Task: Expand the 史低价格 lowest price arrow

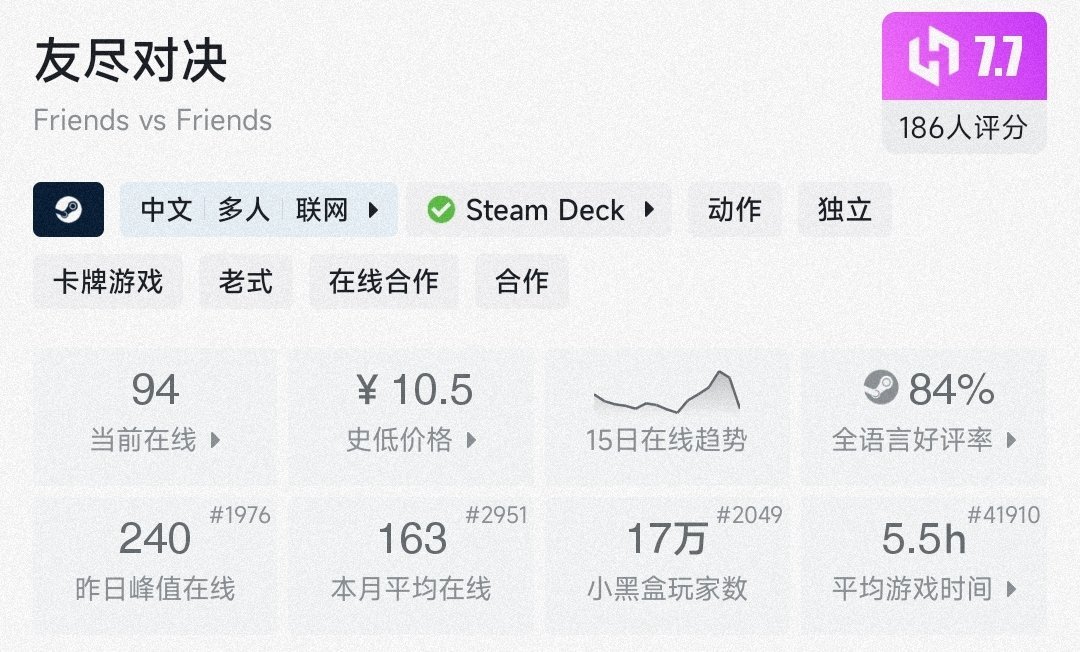Action: 472,440
